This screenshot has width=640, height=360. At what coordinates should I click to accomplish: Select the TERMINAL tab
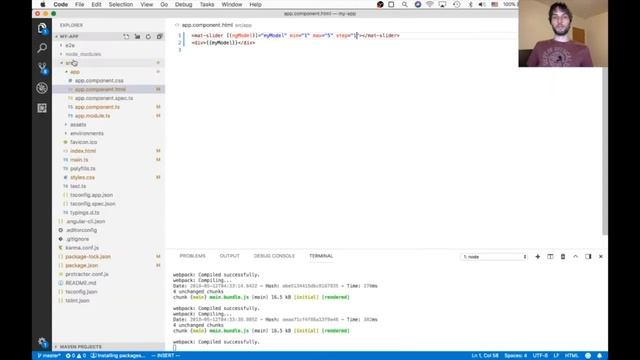(x=321, y=256)
